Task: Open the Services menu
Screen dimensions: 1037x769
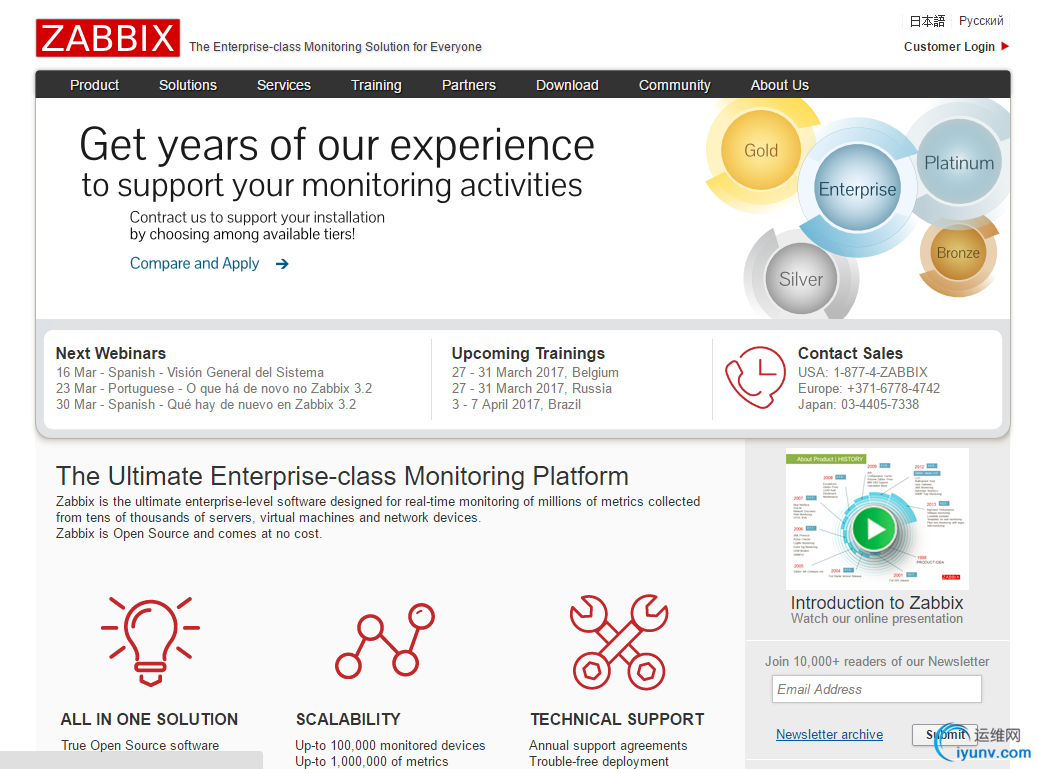Action: click(x=284, y=85)
